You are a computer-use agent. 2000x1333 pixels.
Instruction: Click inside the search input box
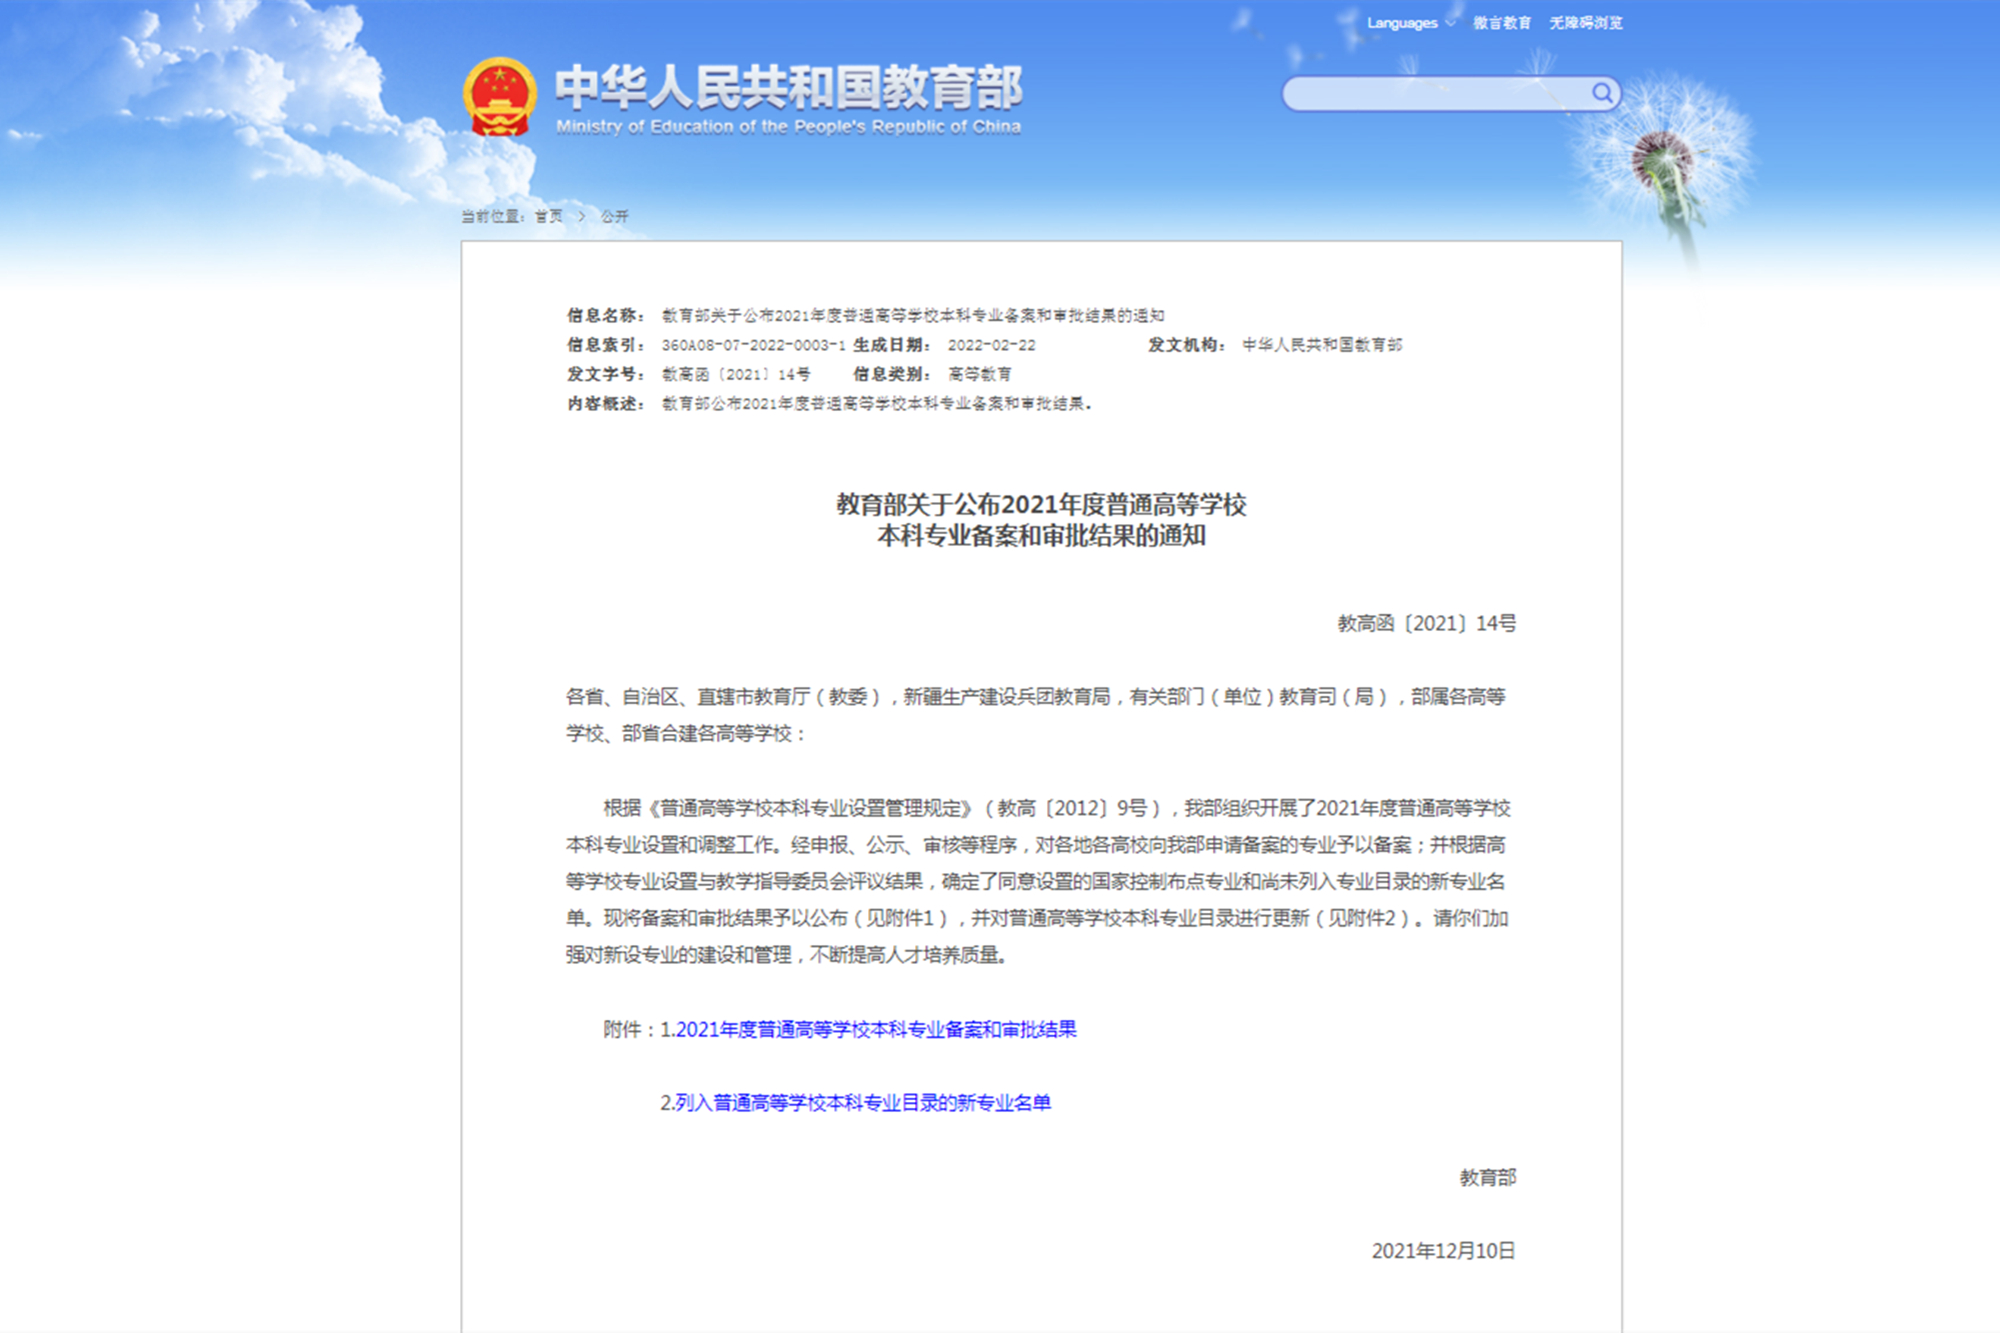[1430, 93]
